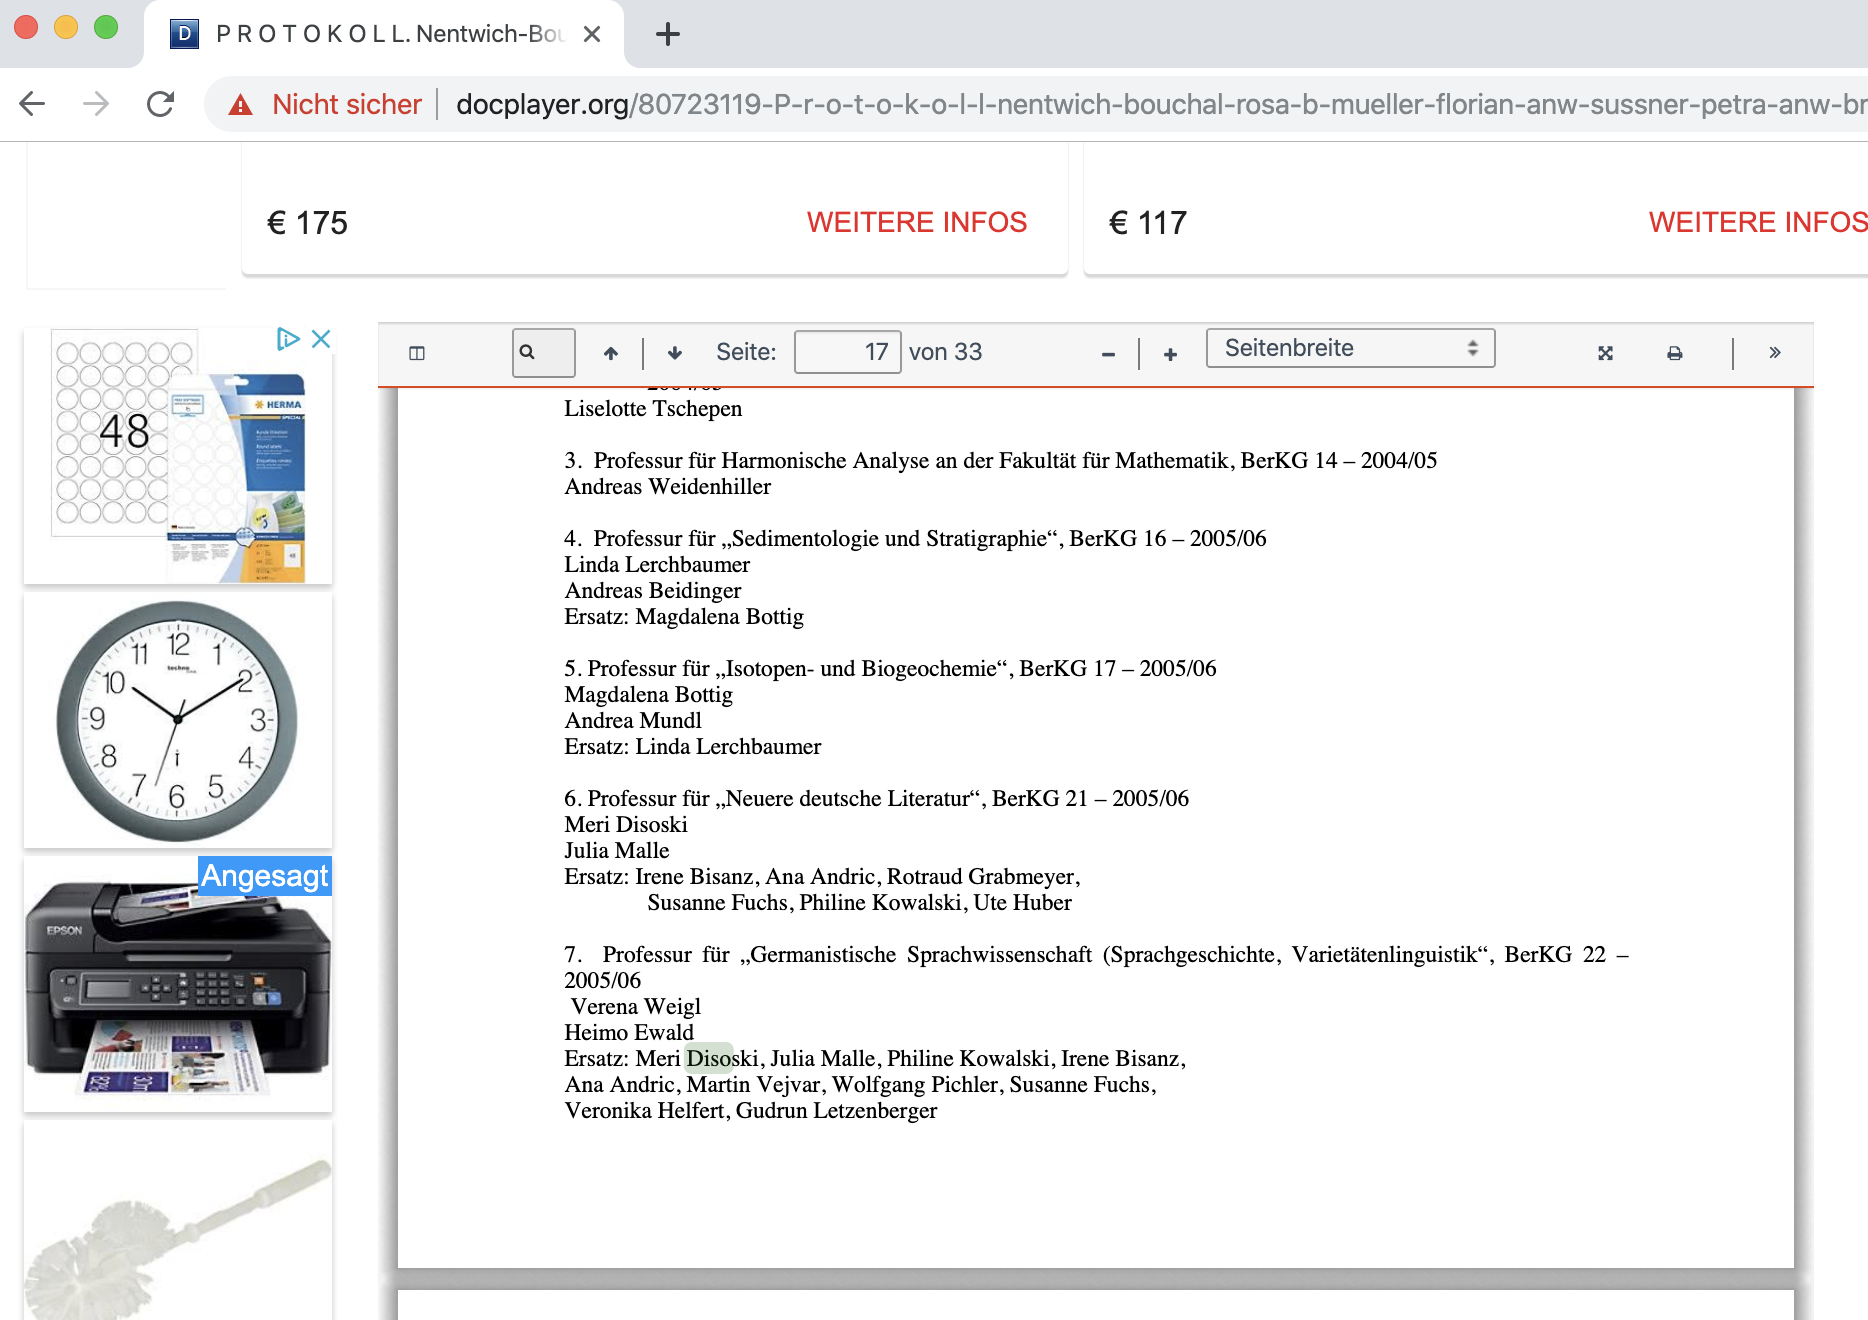
Task: Click item 5 Isotopen- und Biogeochemie heading
Action: (x=890, y=668)
